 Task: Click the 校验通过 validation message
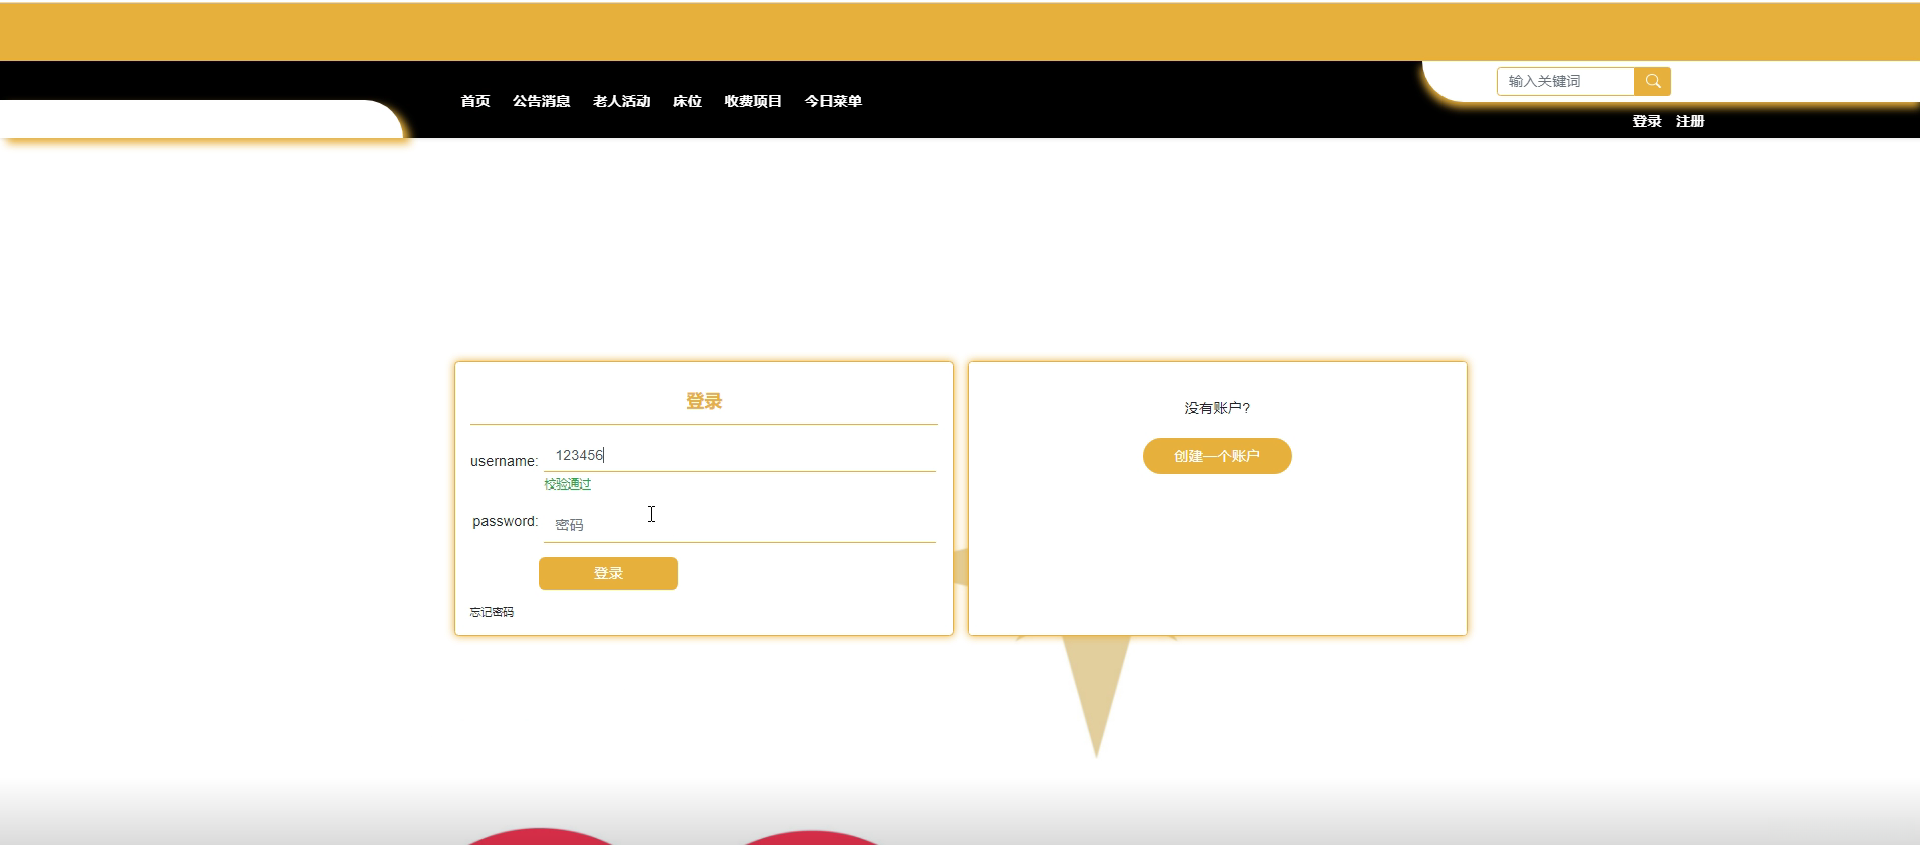pyautogui.click(x=567, y=484)
